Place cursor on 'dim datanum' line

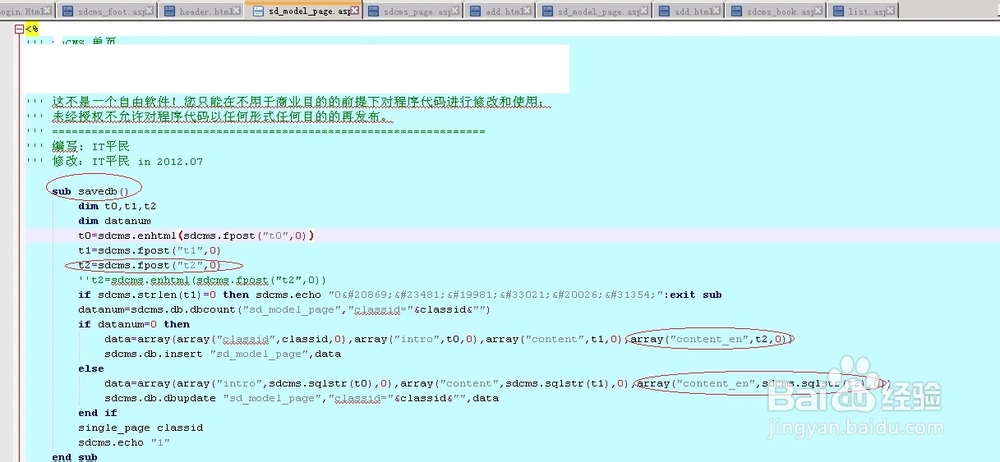[x=115, y=221]
